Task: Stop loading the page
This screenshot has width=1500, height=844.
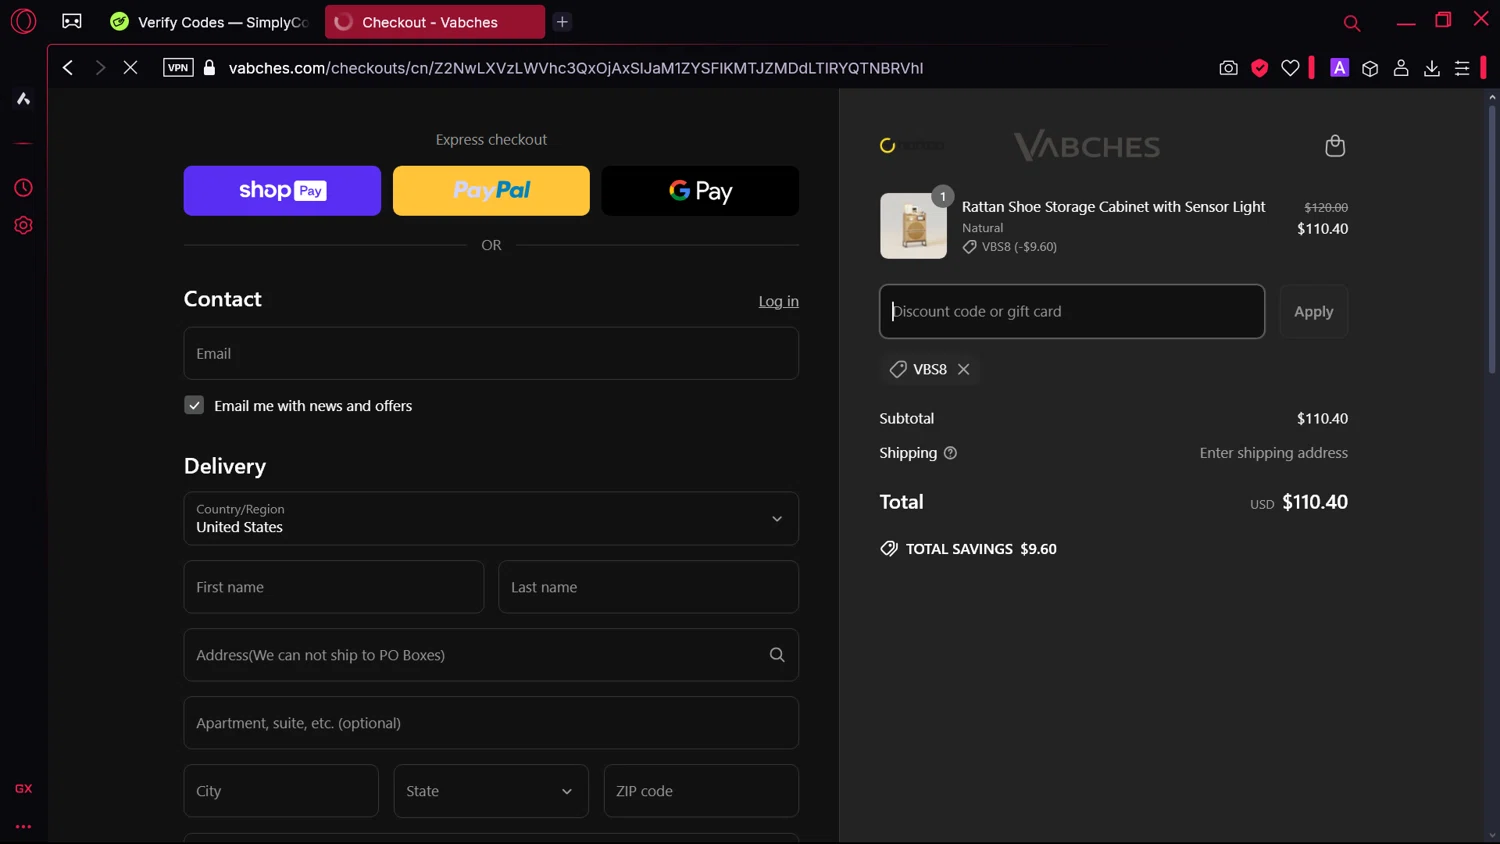Action: pos(130,68)
